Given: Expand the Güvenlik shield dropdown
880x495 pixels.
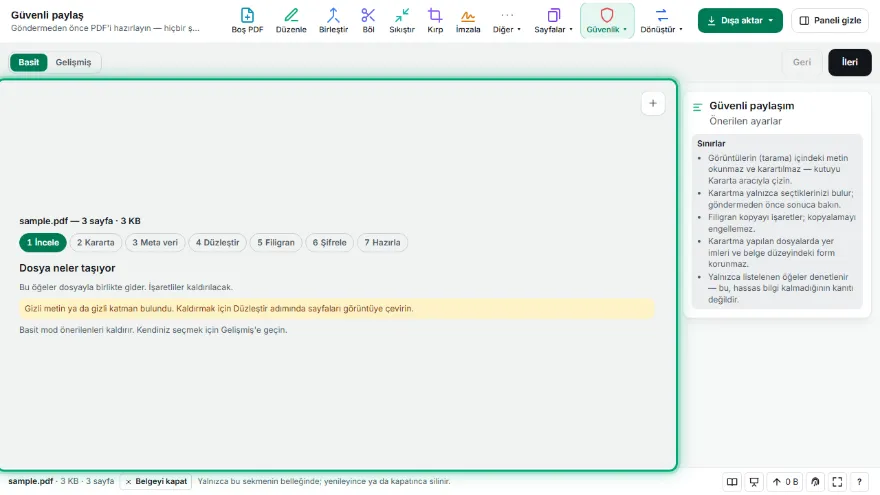Looking at the screenshot, I should coord(607,20).
